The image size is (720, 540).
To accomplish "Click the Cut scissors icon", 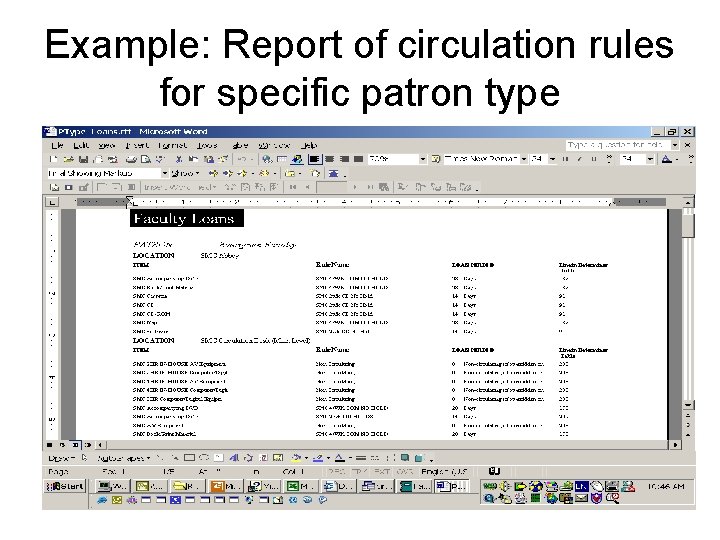I will pyautogui.click(x=179, y=159).
